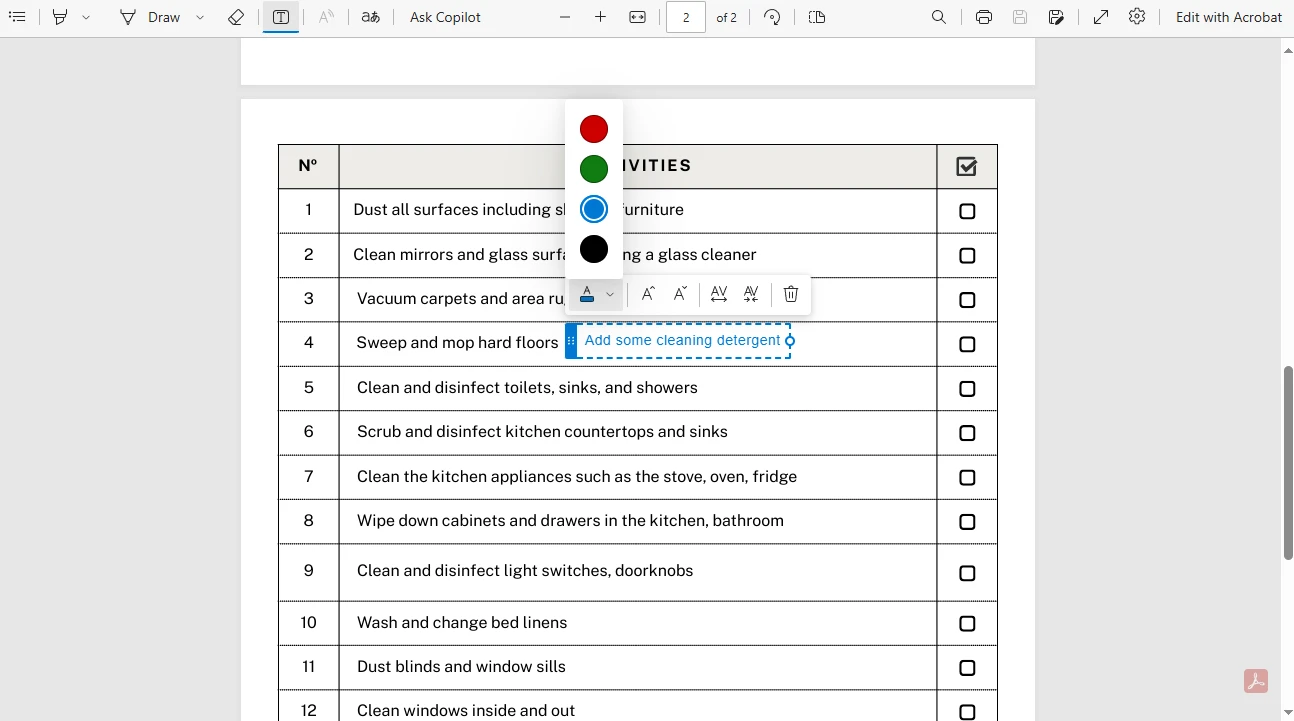Select the Highlight tool
This screenshot has height=721, width=1294.
click(x=60, y=17)
